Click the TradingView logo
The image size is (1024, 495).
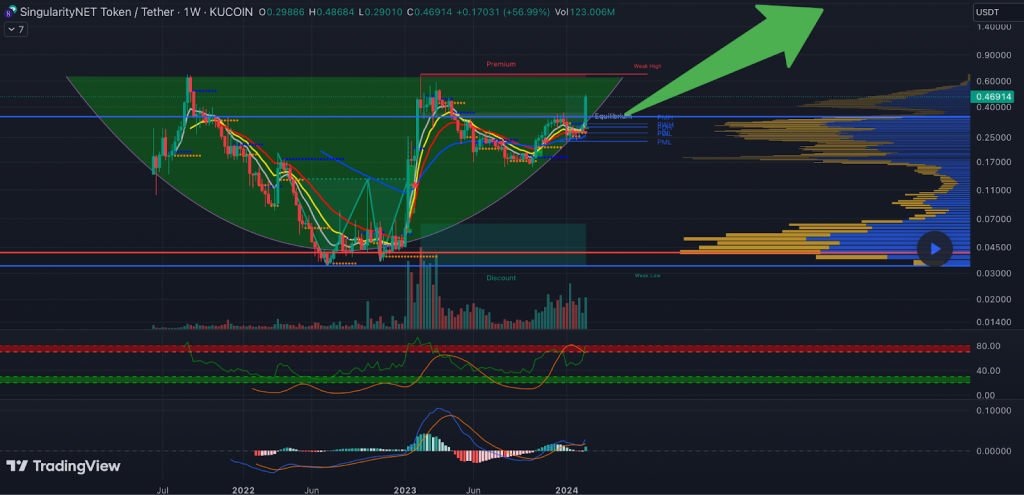[x=63, y=466]
